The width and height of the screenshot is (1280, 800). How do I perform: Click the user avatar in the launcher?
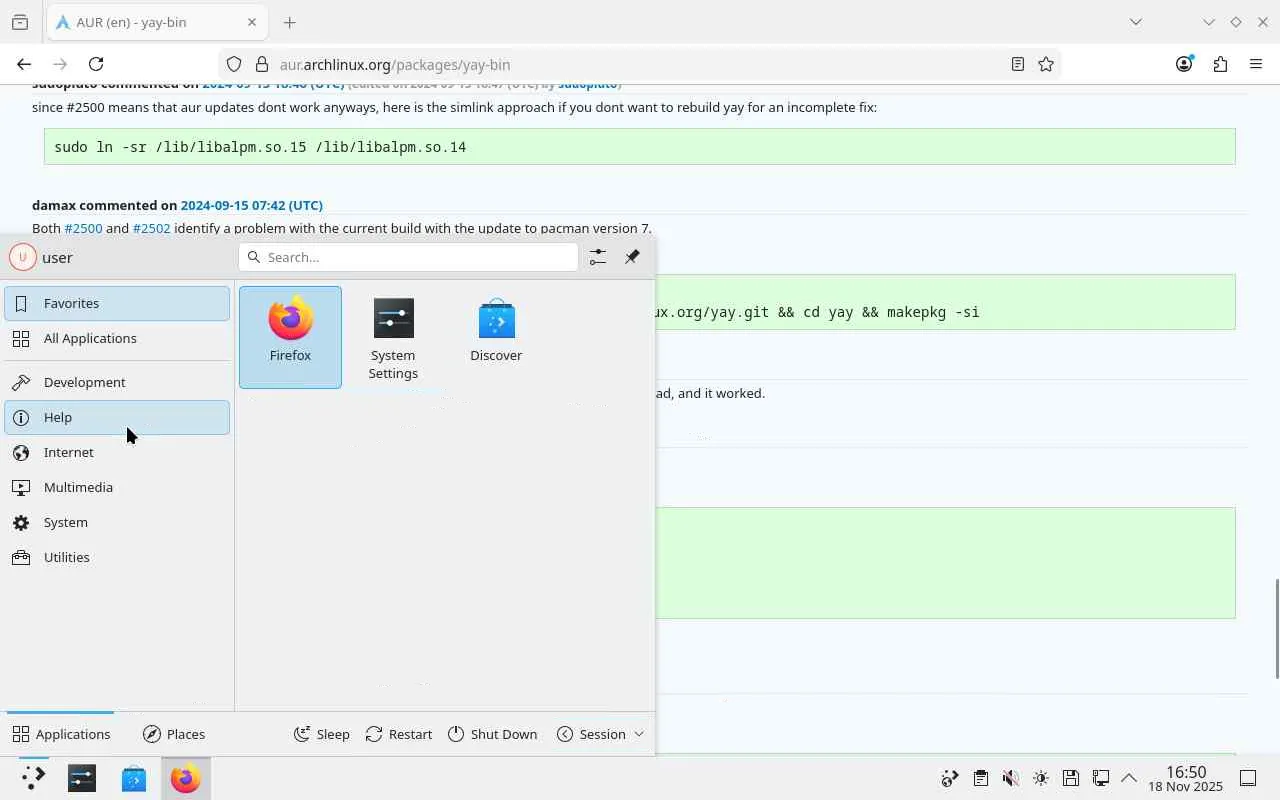22,257
